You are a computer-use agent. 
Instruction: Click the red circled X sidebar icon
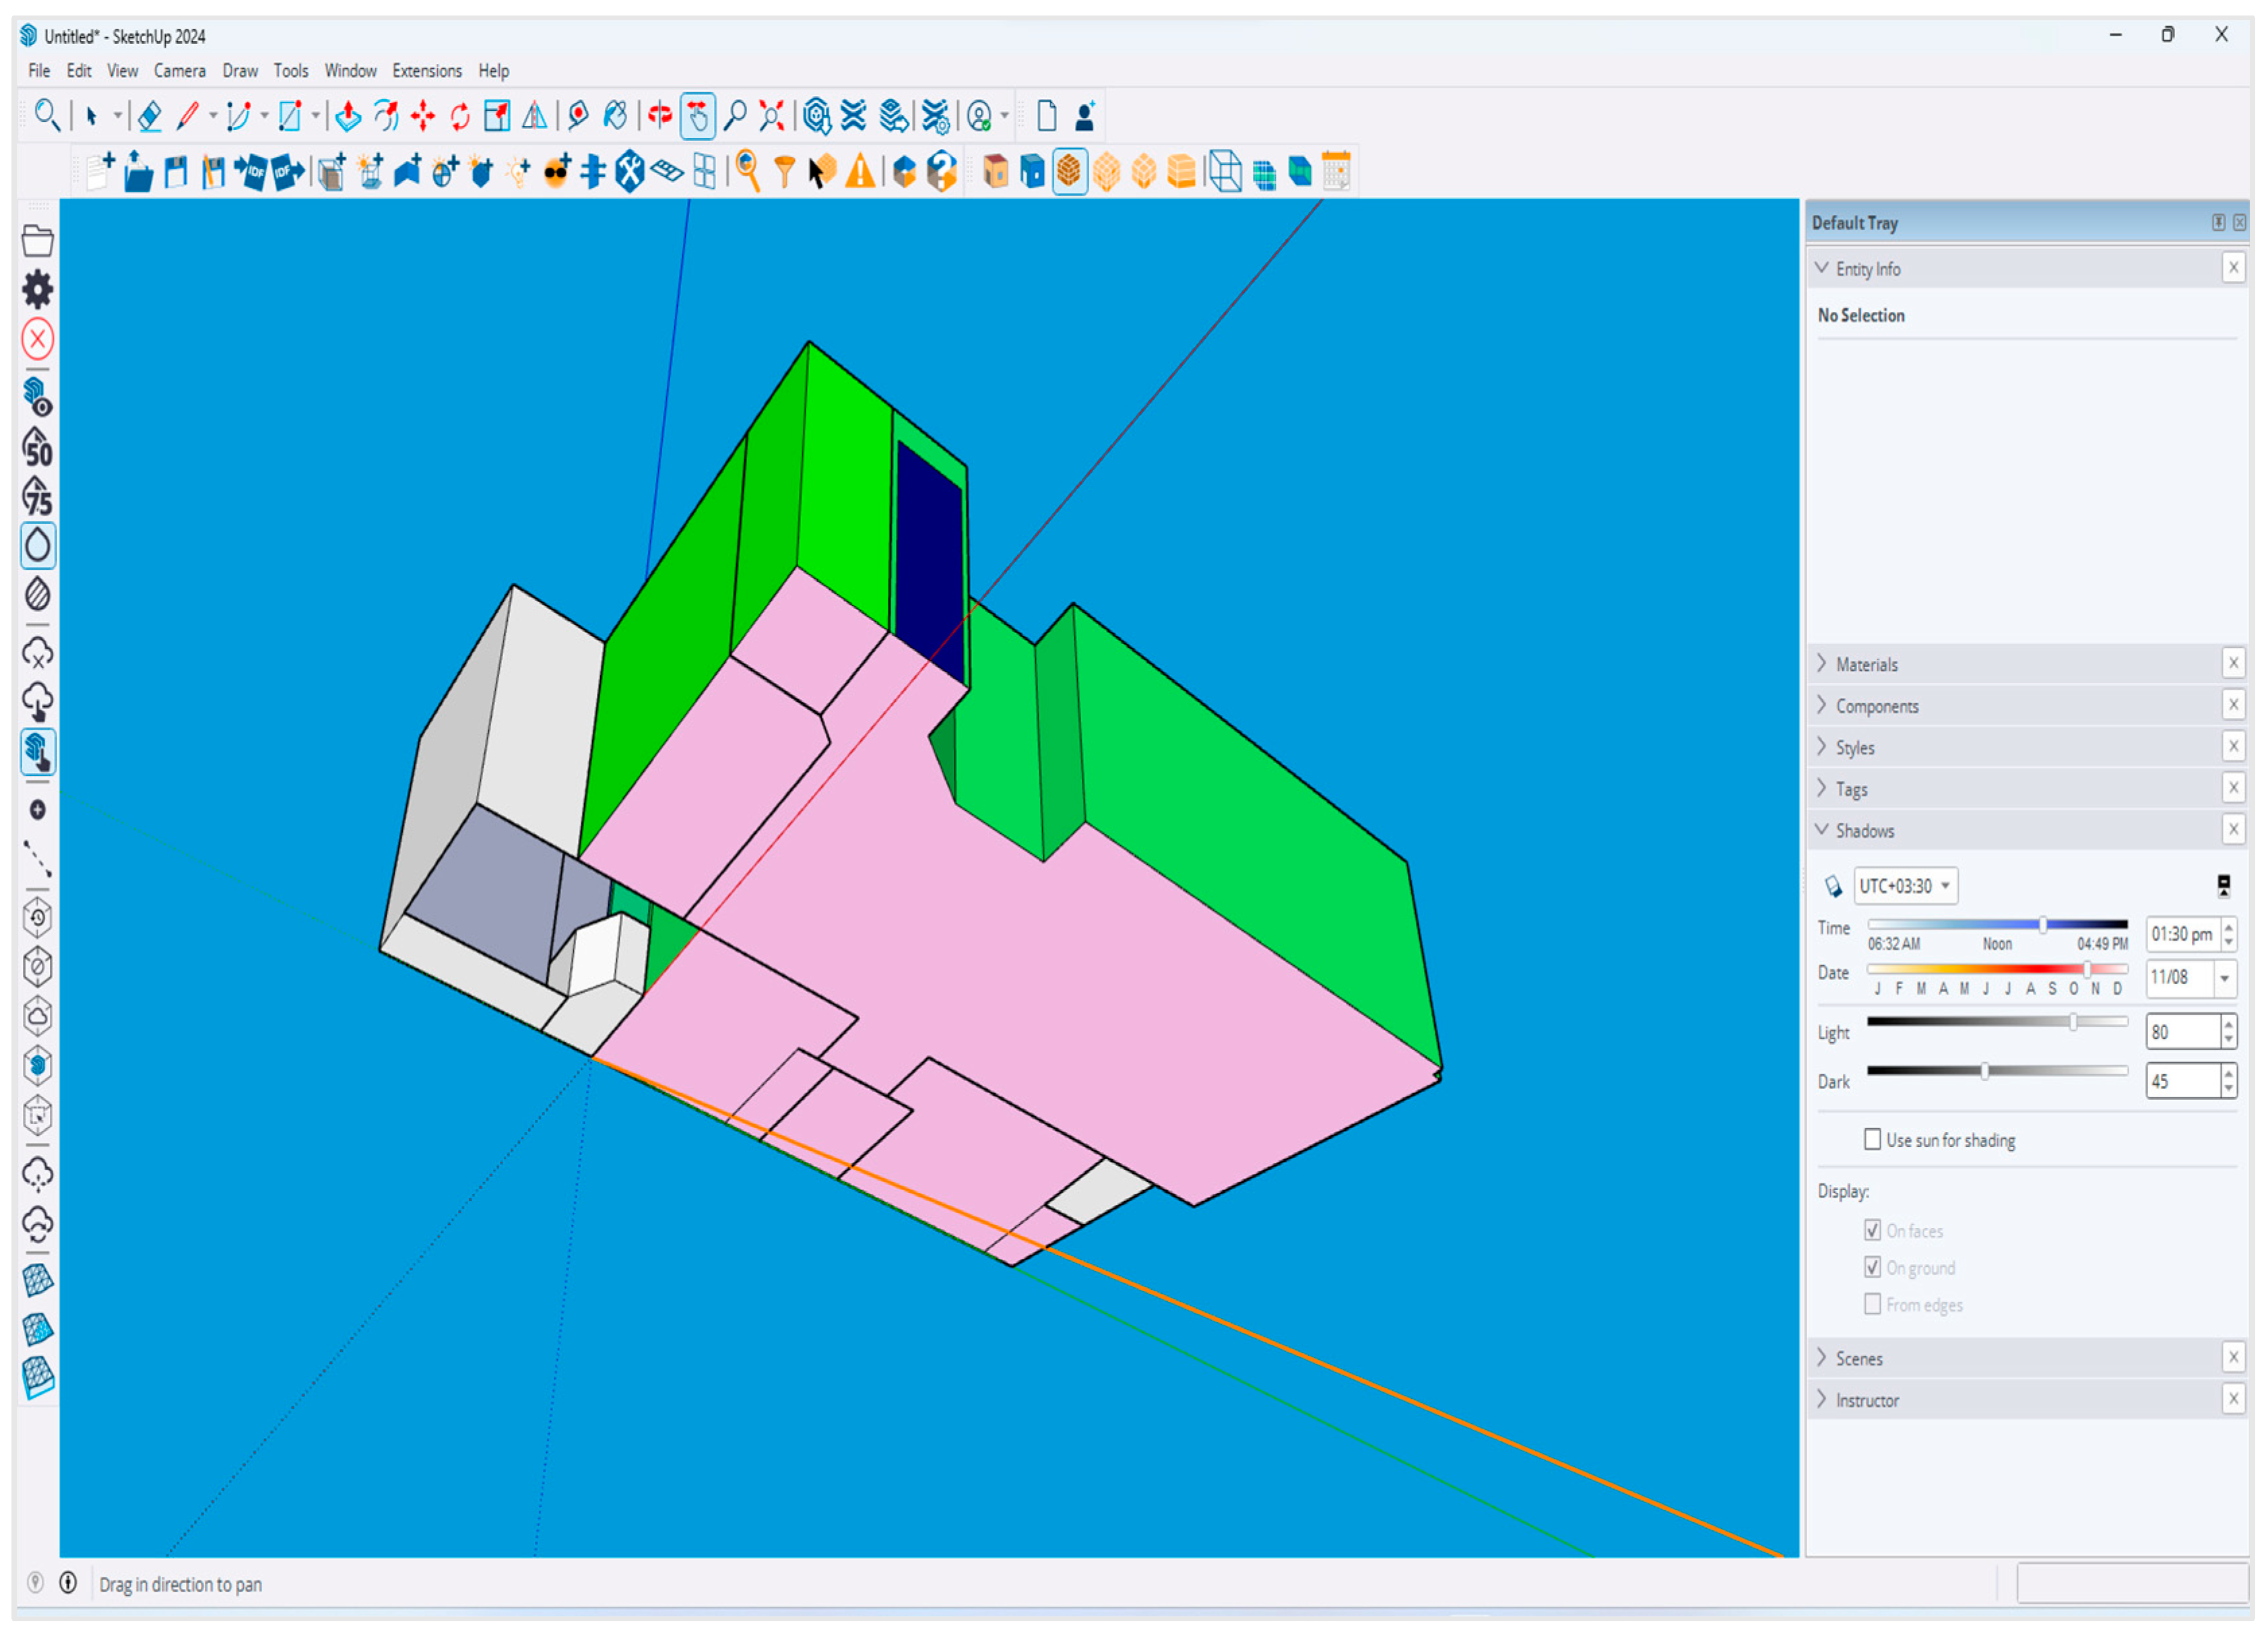click(38, 339)
